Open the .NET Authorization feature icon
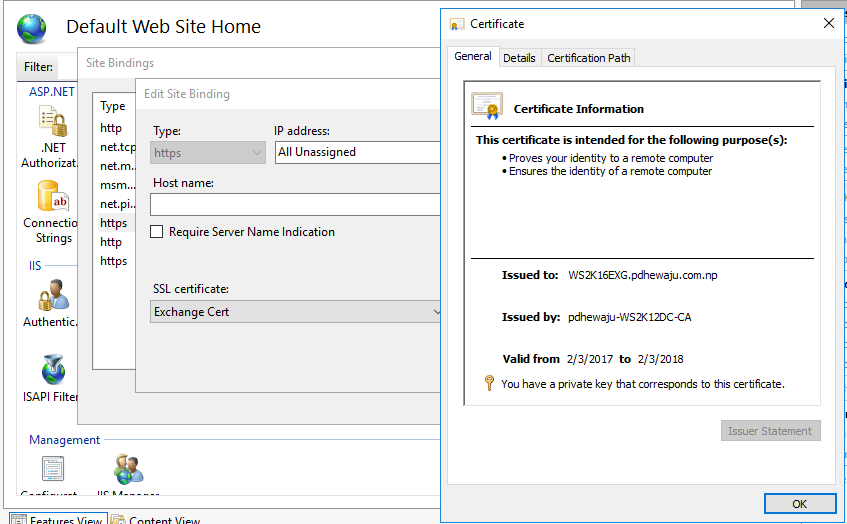 tap(53, 120)
